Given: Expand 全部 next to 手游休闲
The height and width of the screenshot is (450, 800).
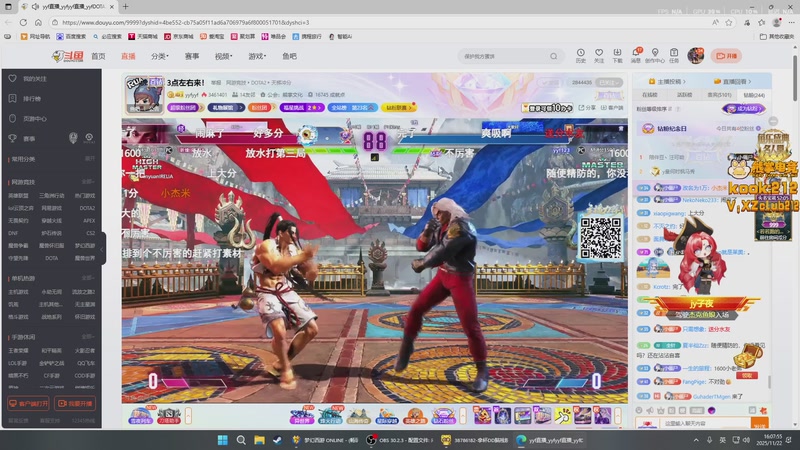Looking at the screenshot, I should pos(88,337).
